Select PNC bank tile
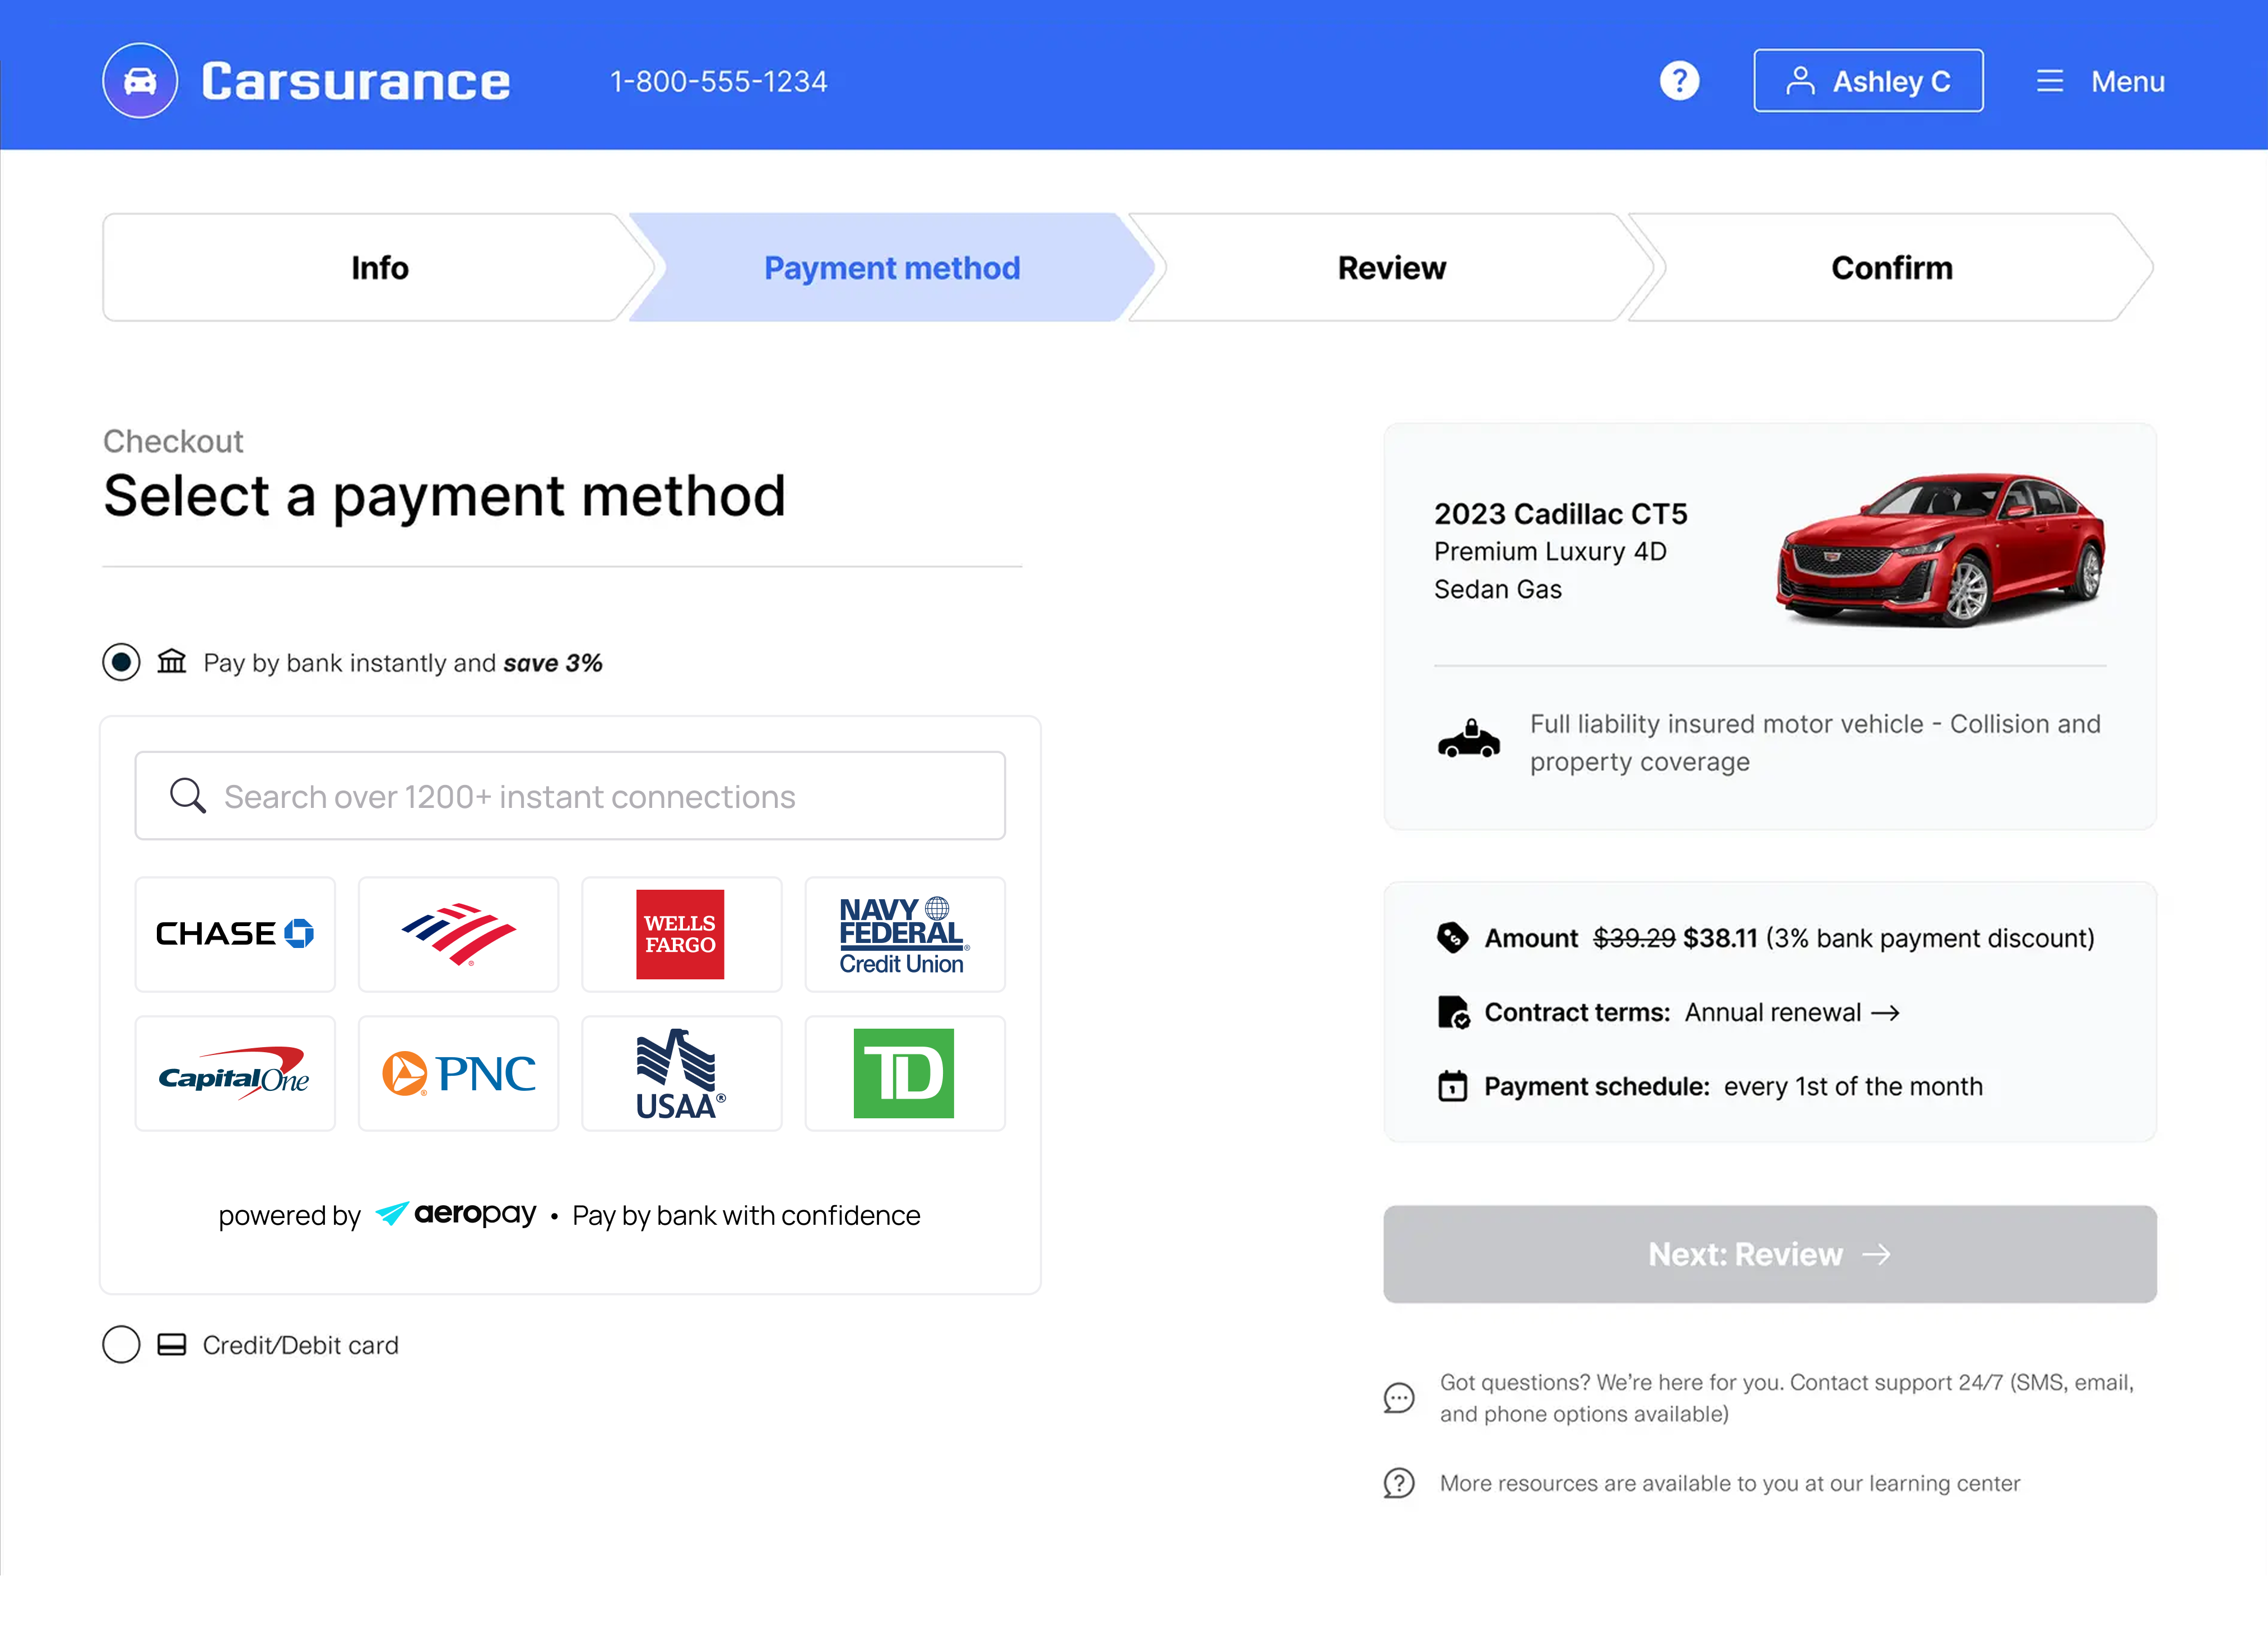Viewport: 2268px width, 1636px height. coord(458,1073)
